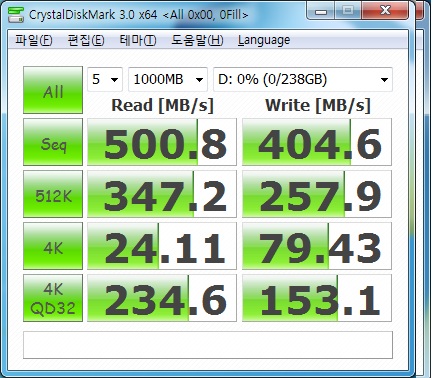Click the 4K QD32 read result 234.6
The height and width of the screenshot is (378, 435).
coord(162,298)
